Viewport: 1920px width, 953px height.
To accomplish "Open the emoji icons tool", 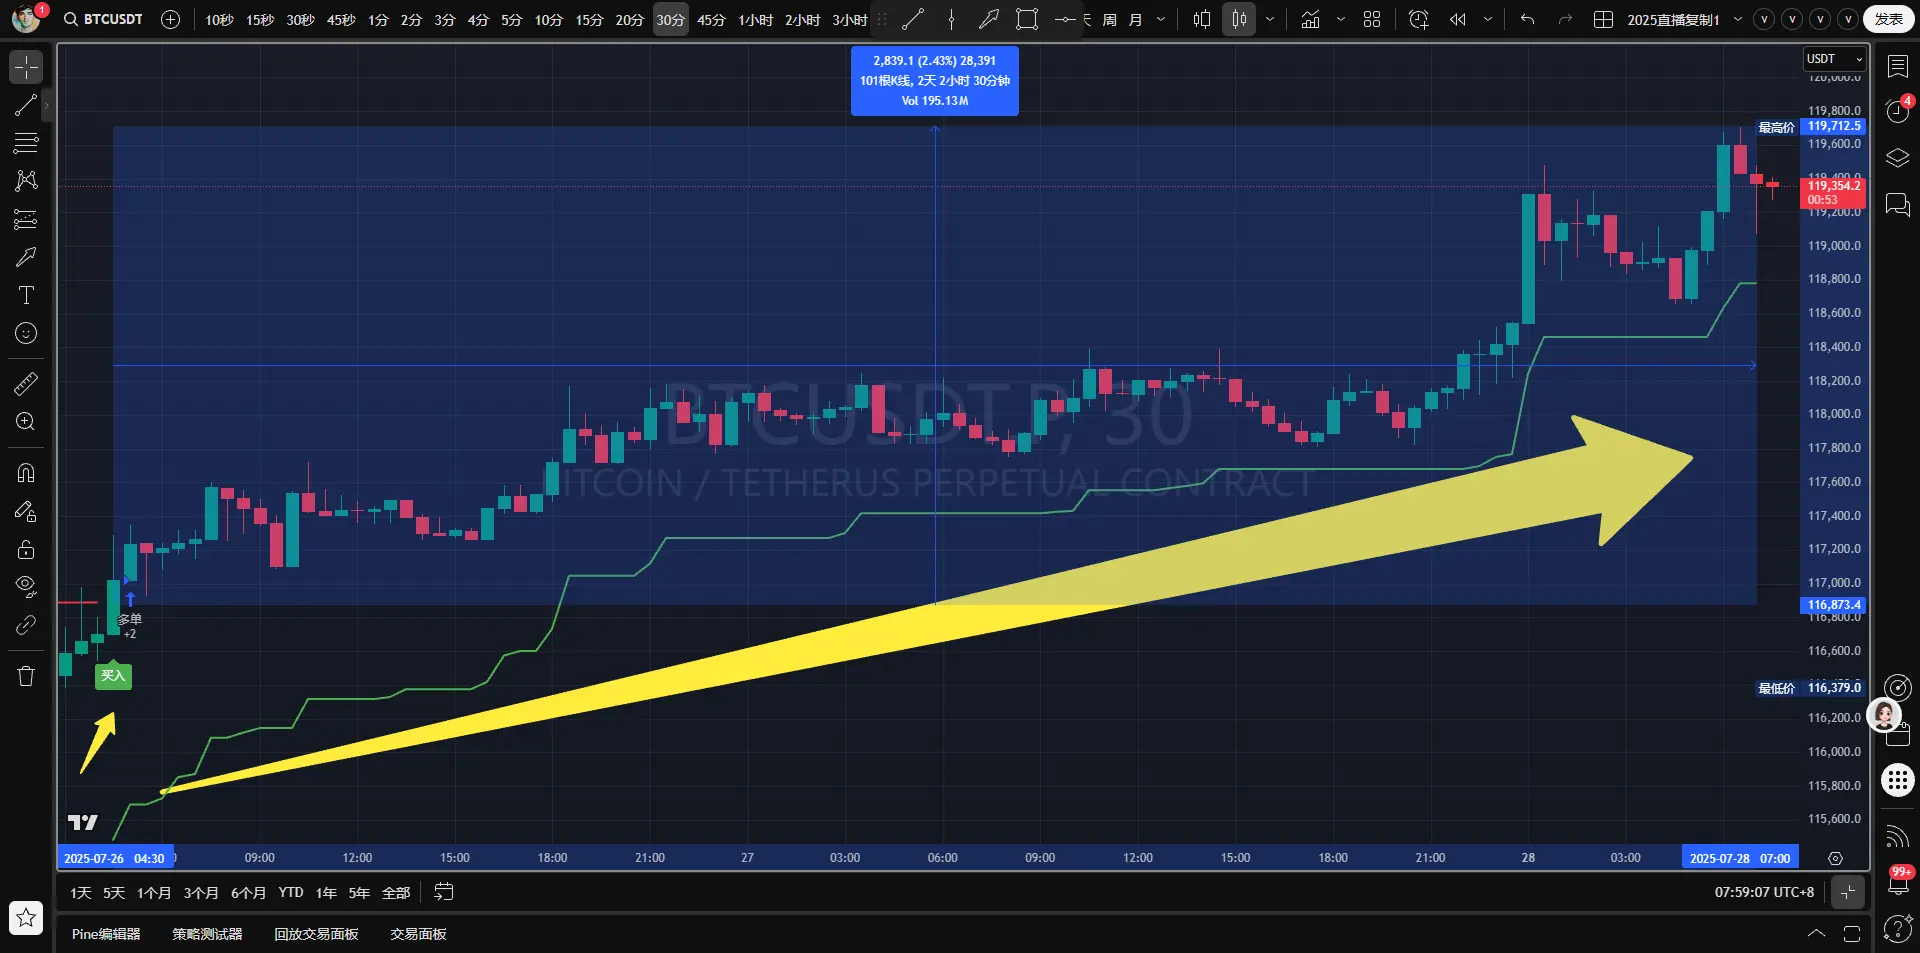I will tap(26, 333).
